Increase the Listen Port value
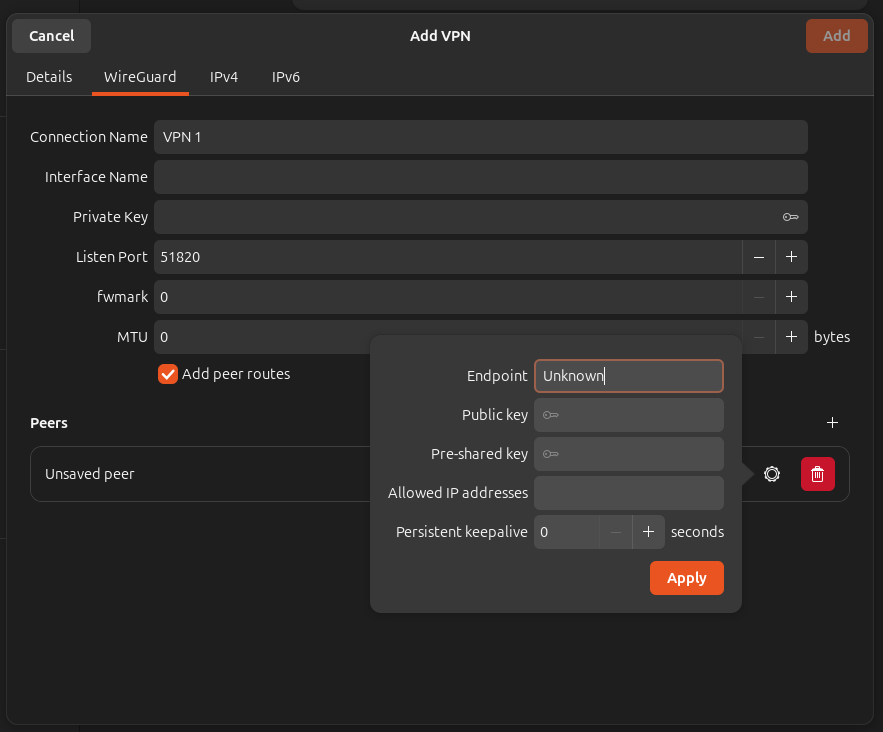 [791, 257]
